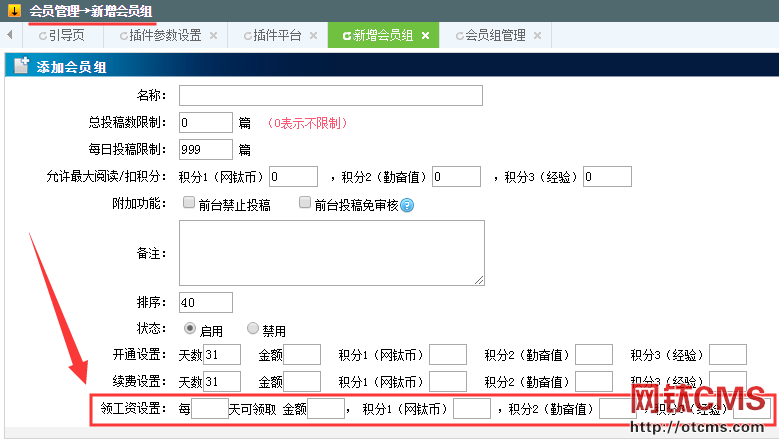Click the refresh icon on the 新增会员组 tab
Viewport: 779px width, 443px height.
(347, 36)
